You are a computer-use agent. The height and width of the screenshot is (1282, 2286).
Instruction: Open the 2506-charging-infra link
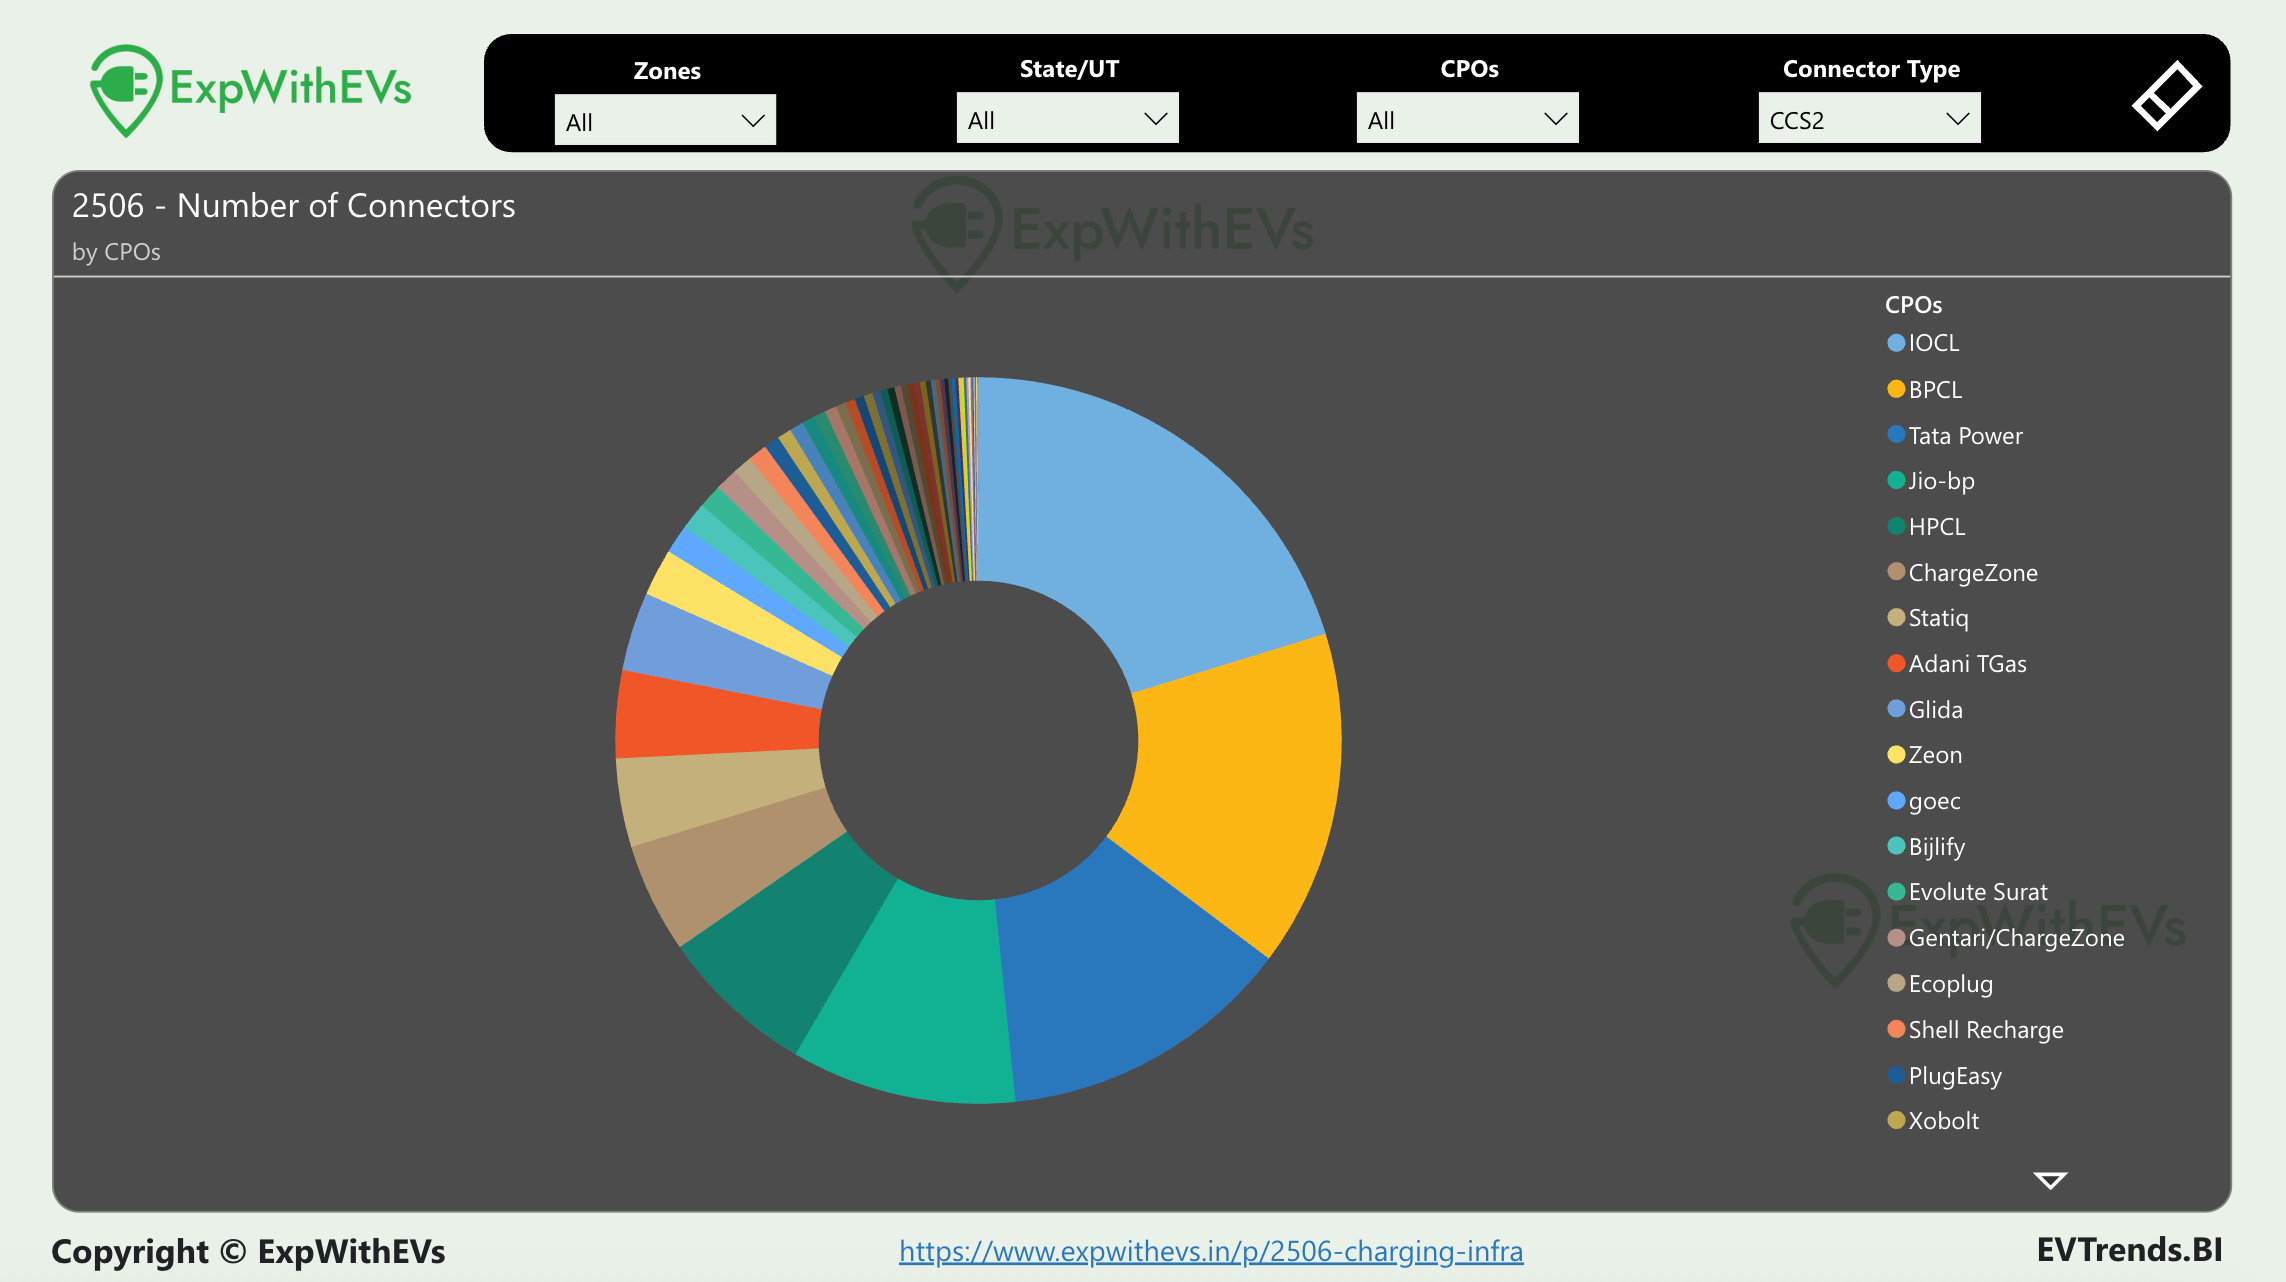coord(1211,1251)
